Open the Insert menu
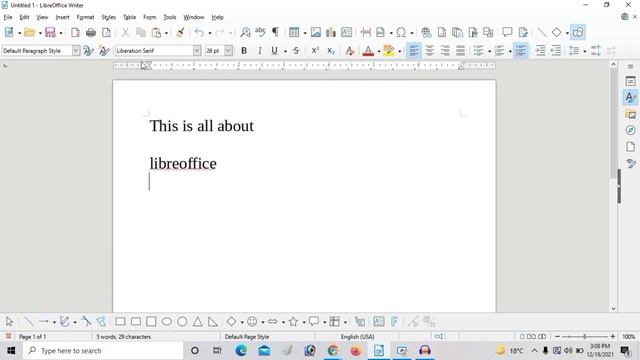This screenshot has height=360, width=640. pos(62,17)
